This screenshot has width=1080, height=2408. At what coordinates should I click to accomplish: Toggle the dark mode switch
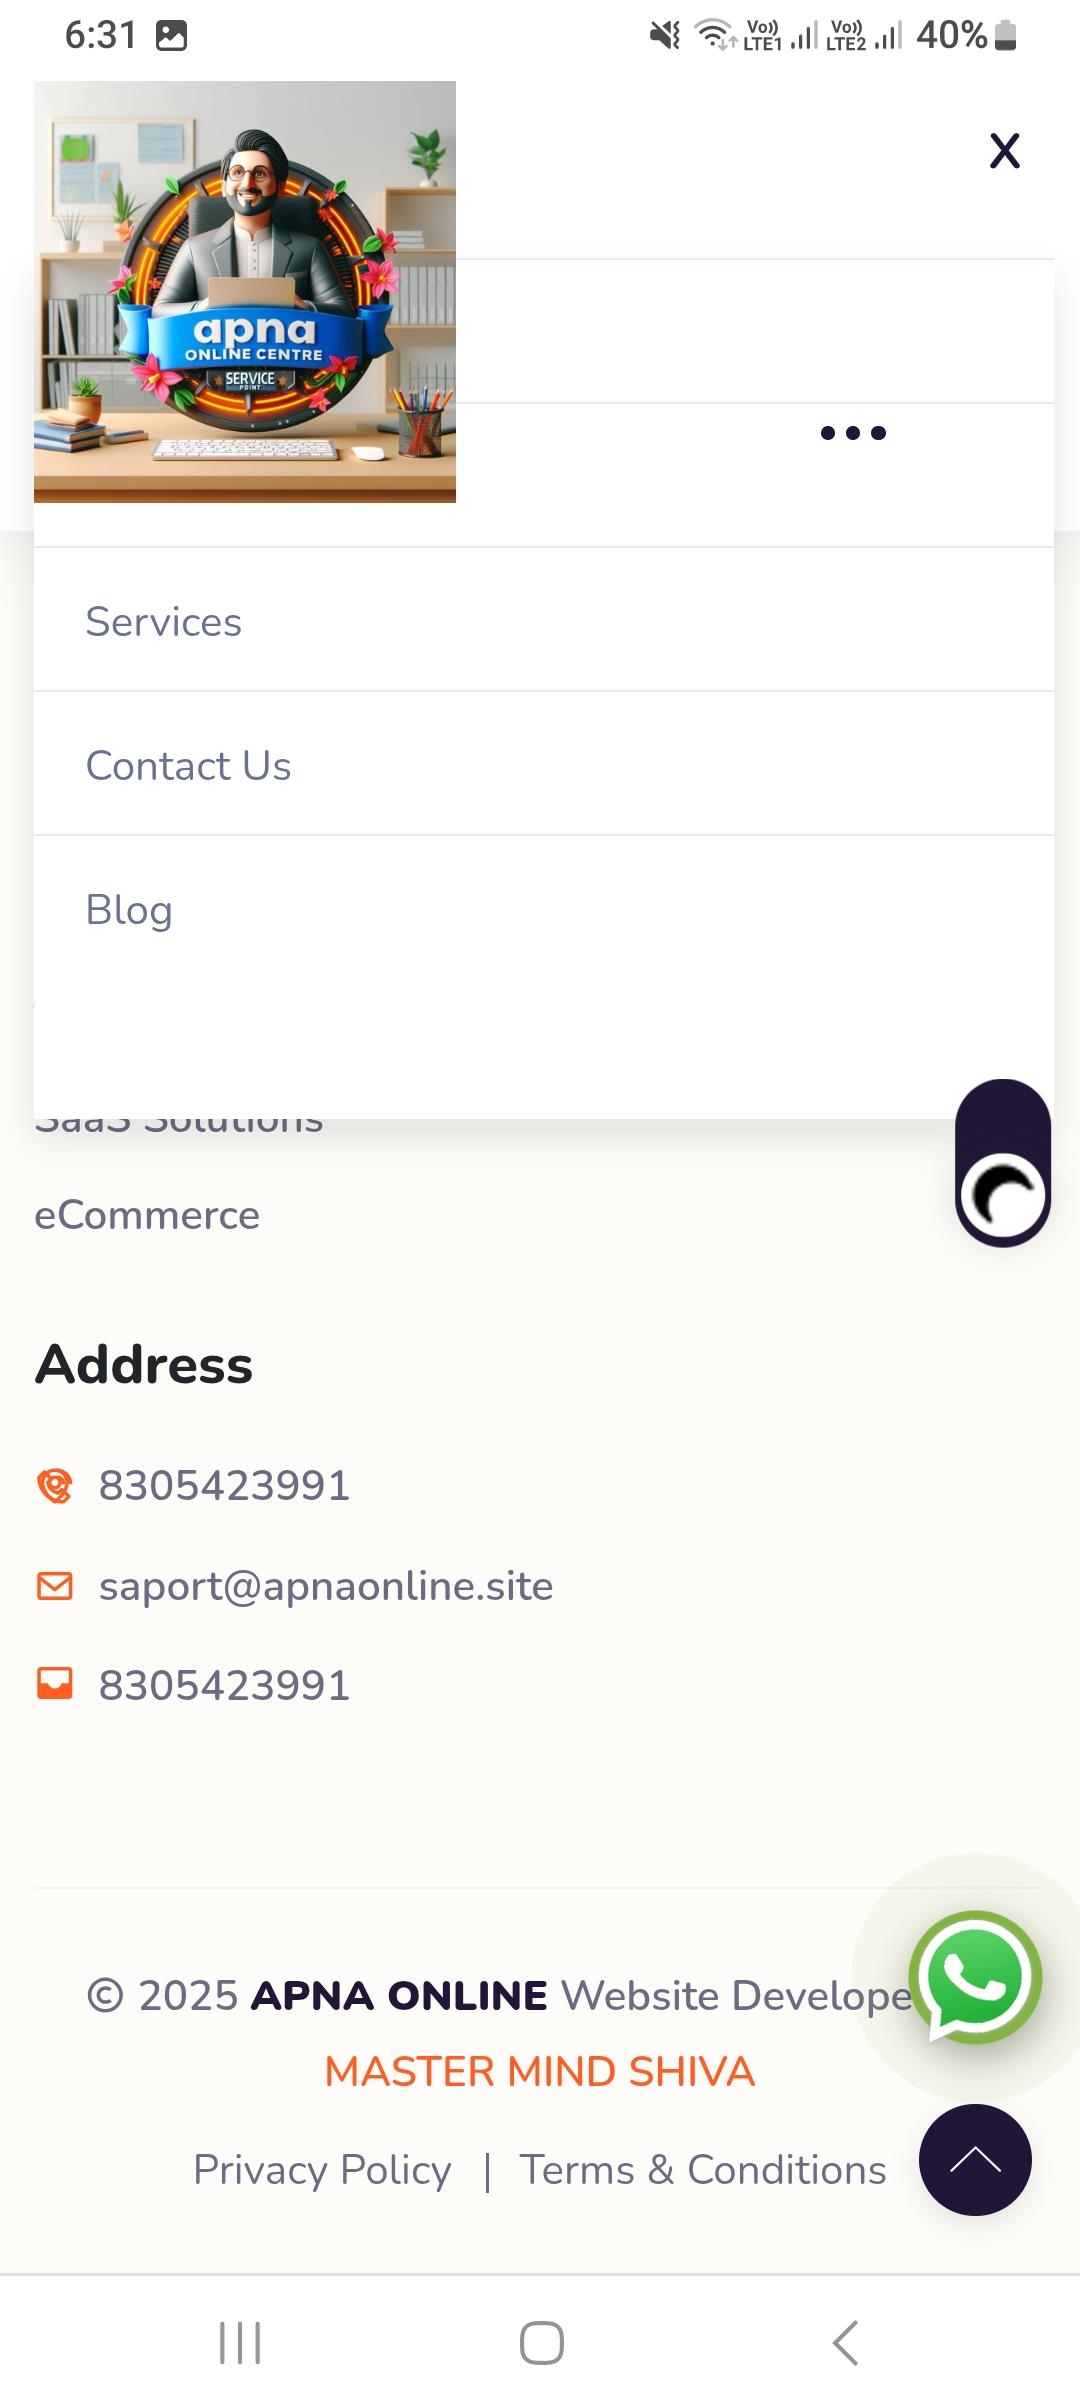[1003, 1163]
